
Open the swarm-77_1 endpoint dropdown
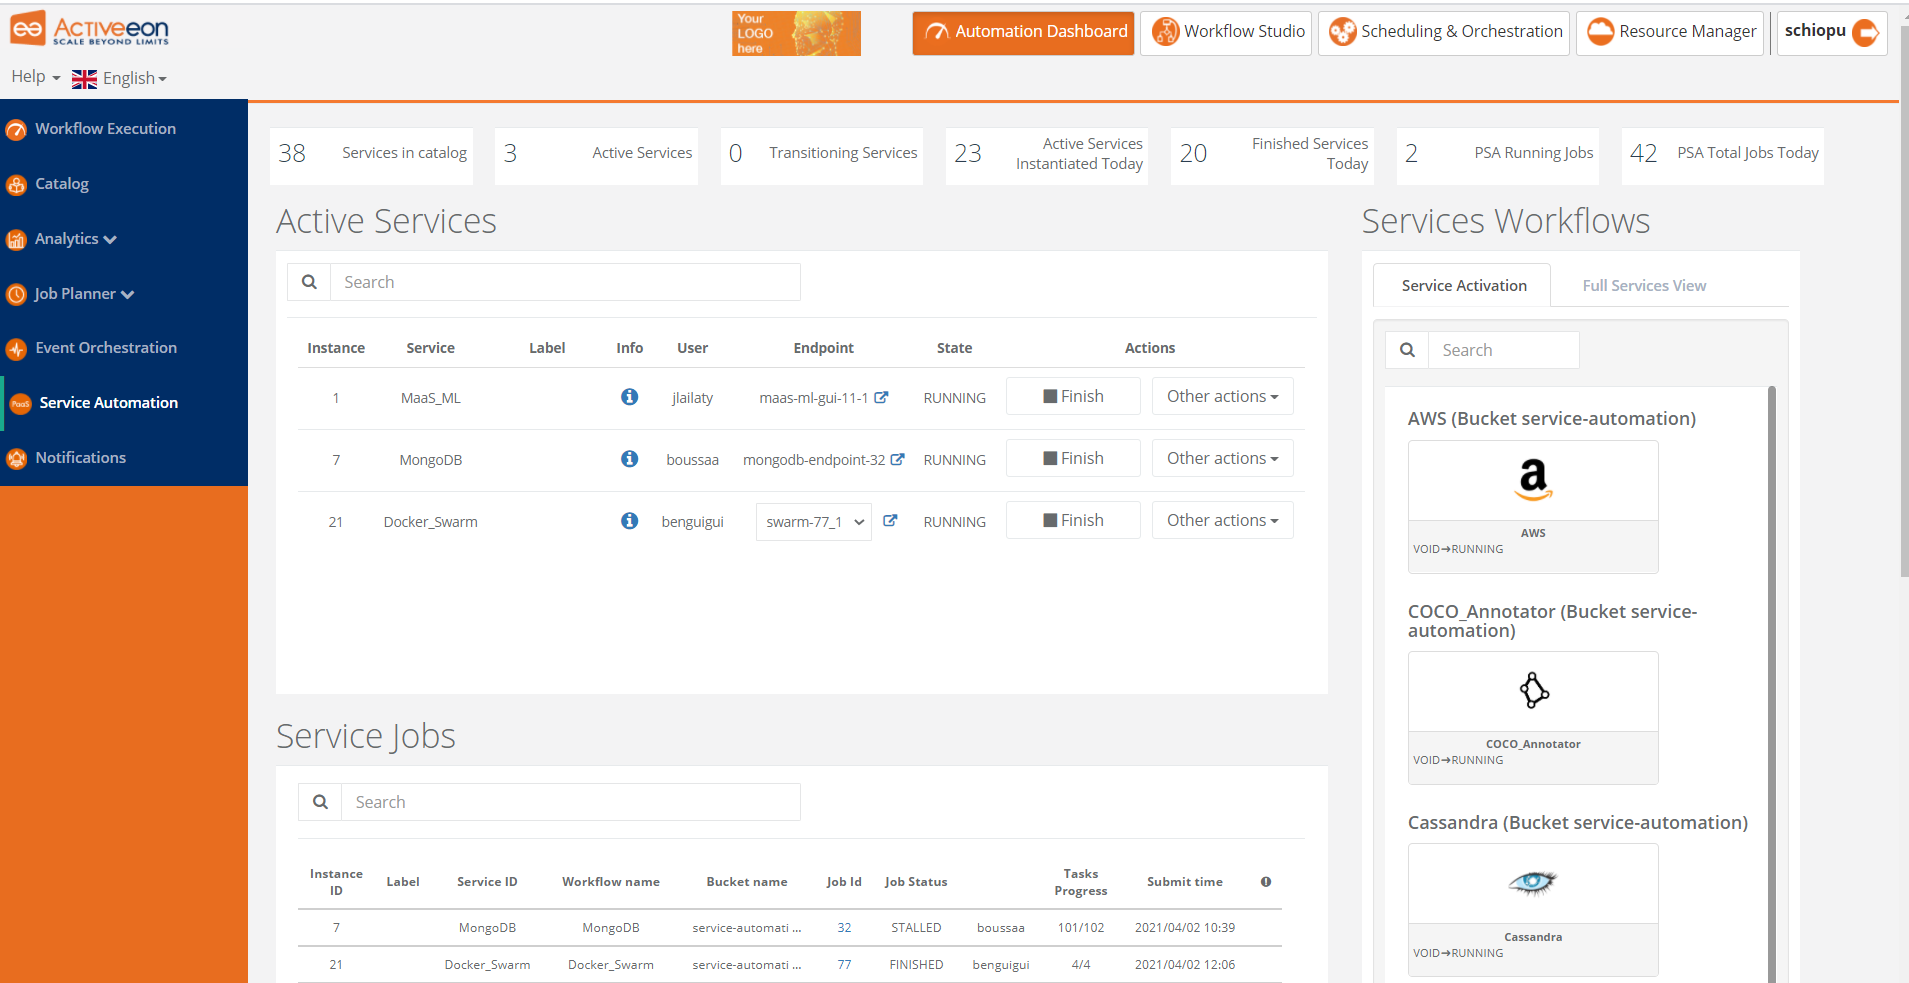(814, 522)
